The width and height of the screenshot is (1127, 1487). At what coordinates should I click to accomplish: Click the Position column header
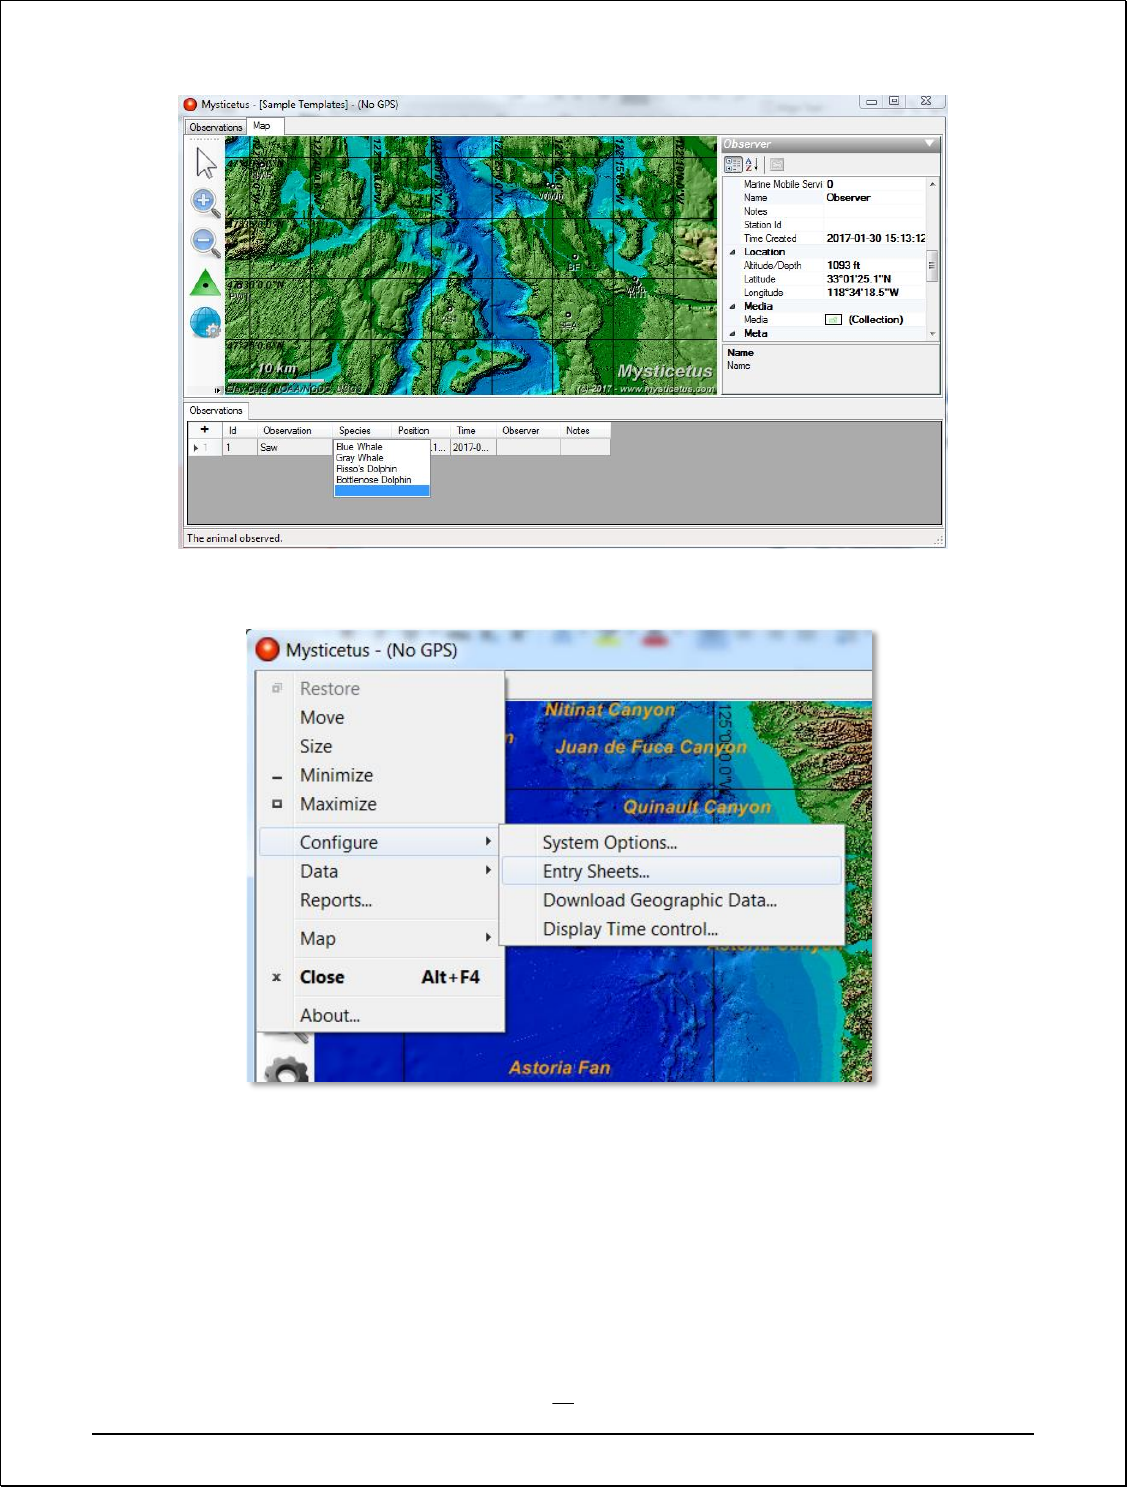421,430
